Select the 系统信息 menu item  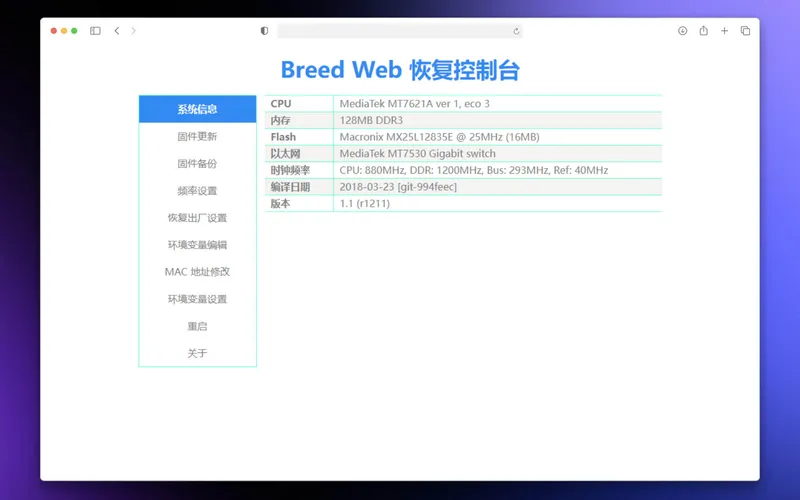click(x=197, y=109)
